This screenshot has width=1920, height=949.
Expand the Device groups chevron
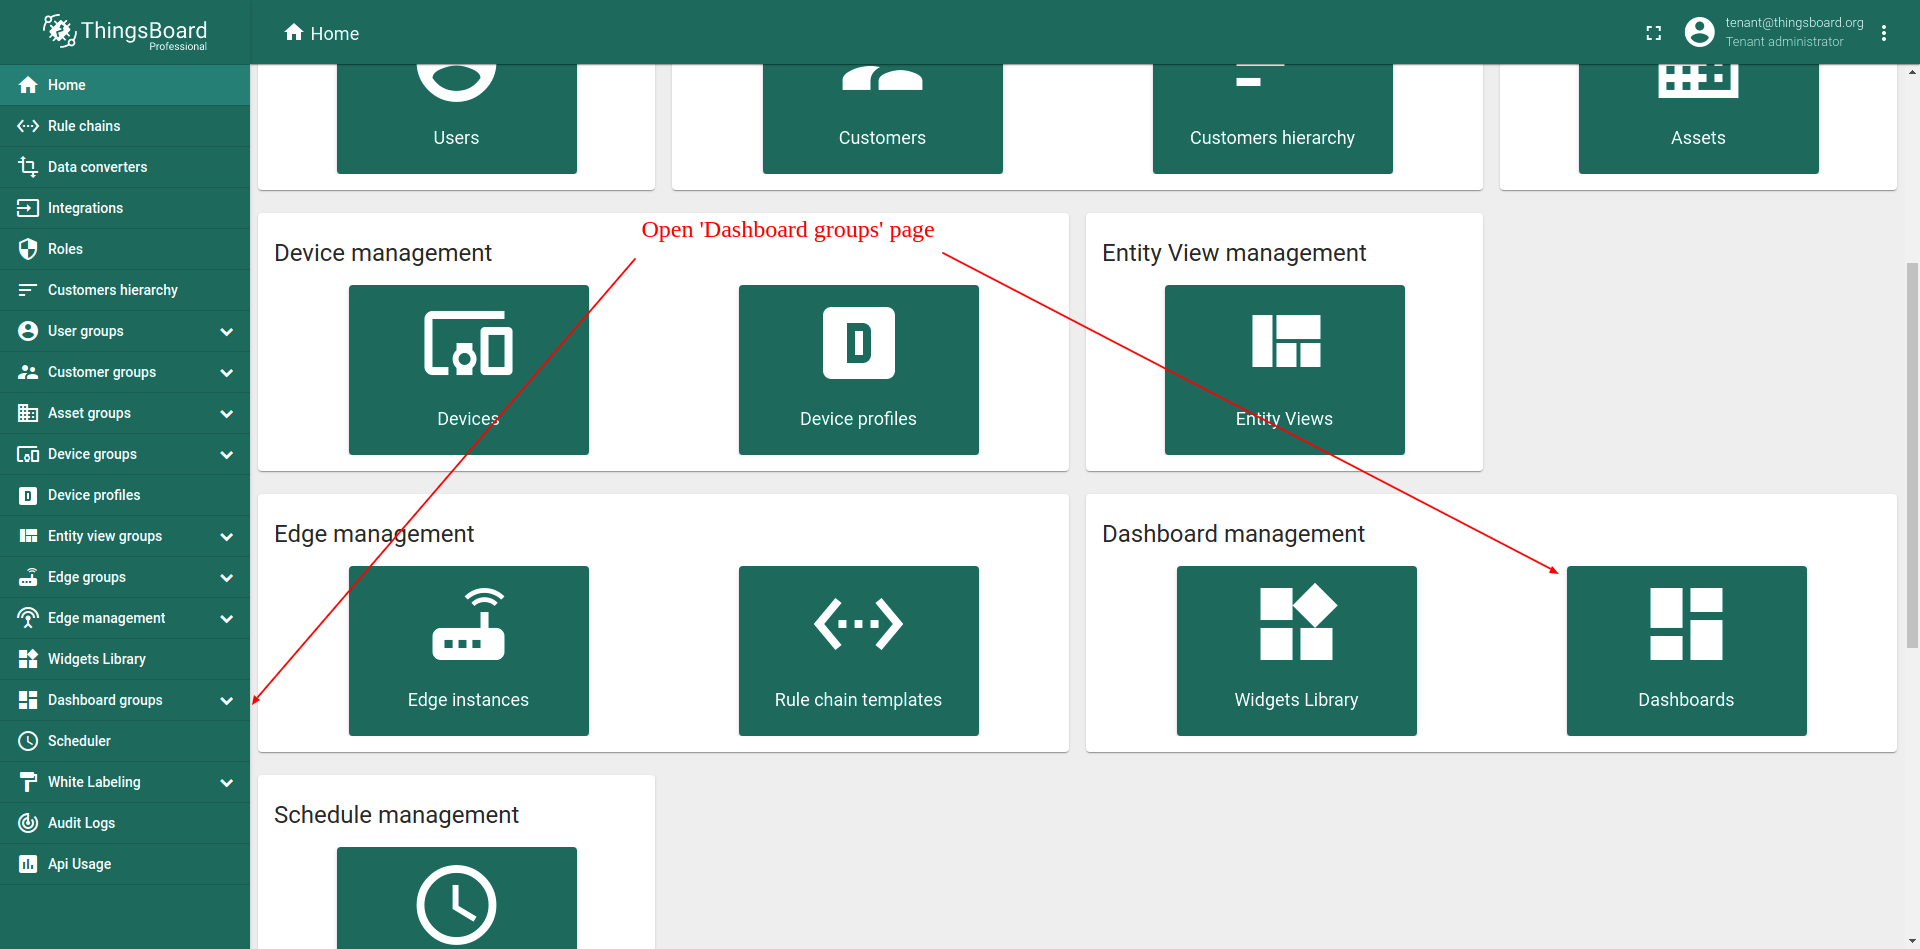(x=227, y=454)
